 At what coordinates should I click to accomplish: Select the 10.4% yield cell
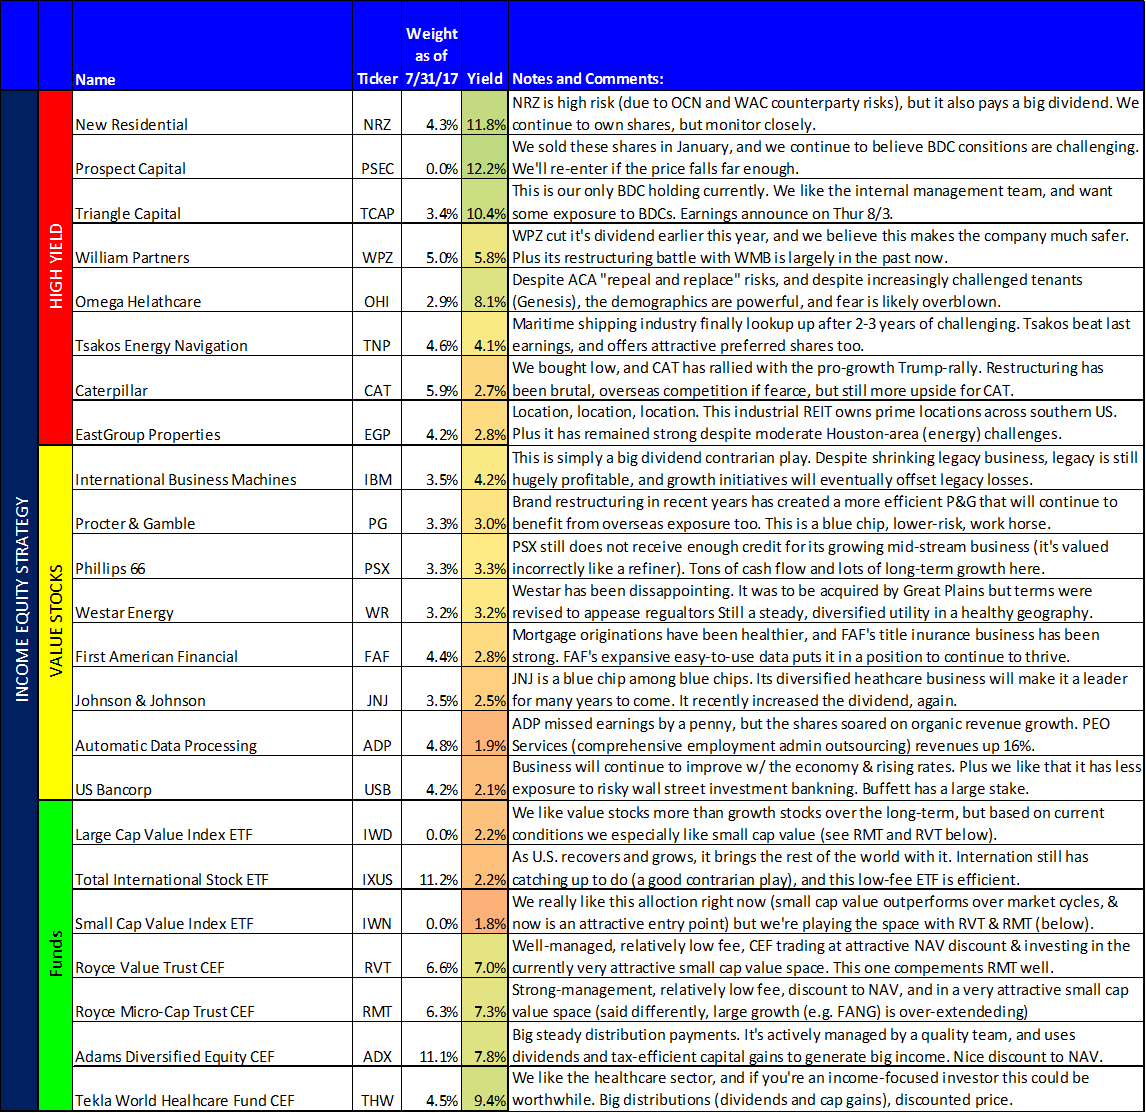pyautogui.click(x=485, y=202)
